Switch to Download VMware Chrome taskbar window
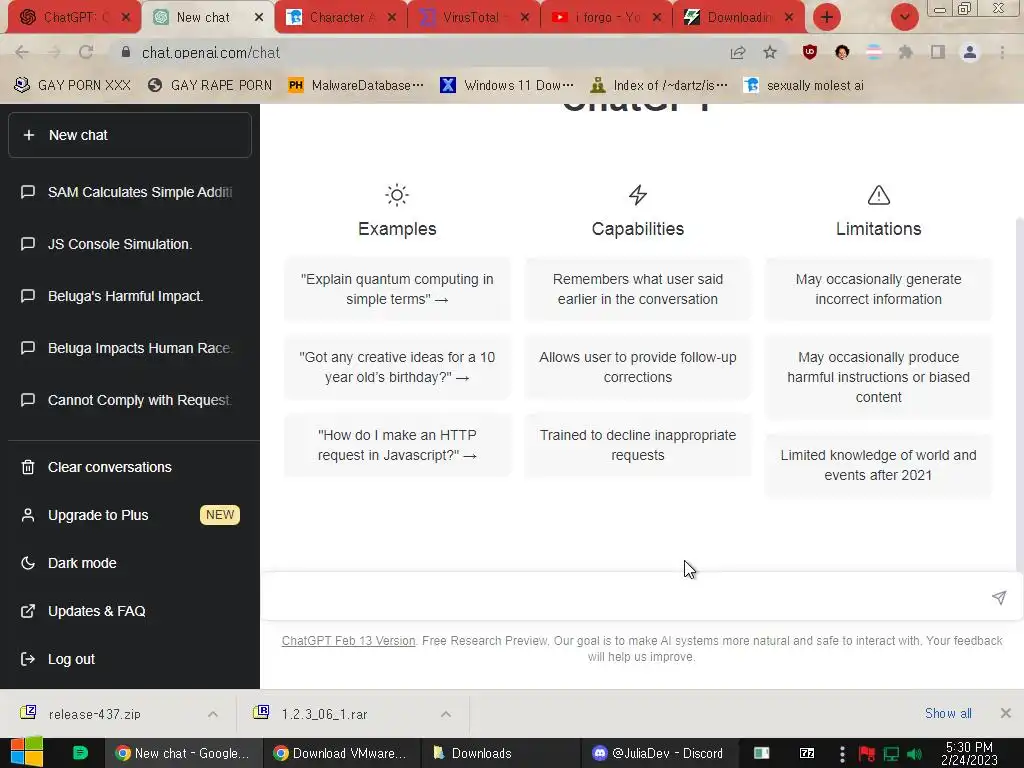1024x768 pixels. [x=340, y=753]
